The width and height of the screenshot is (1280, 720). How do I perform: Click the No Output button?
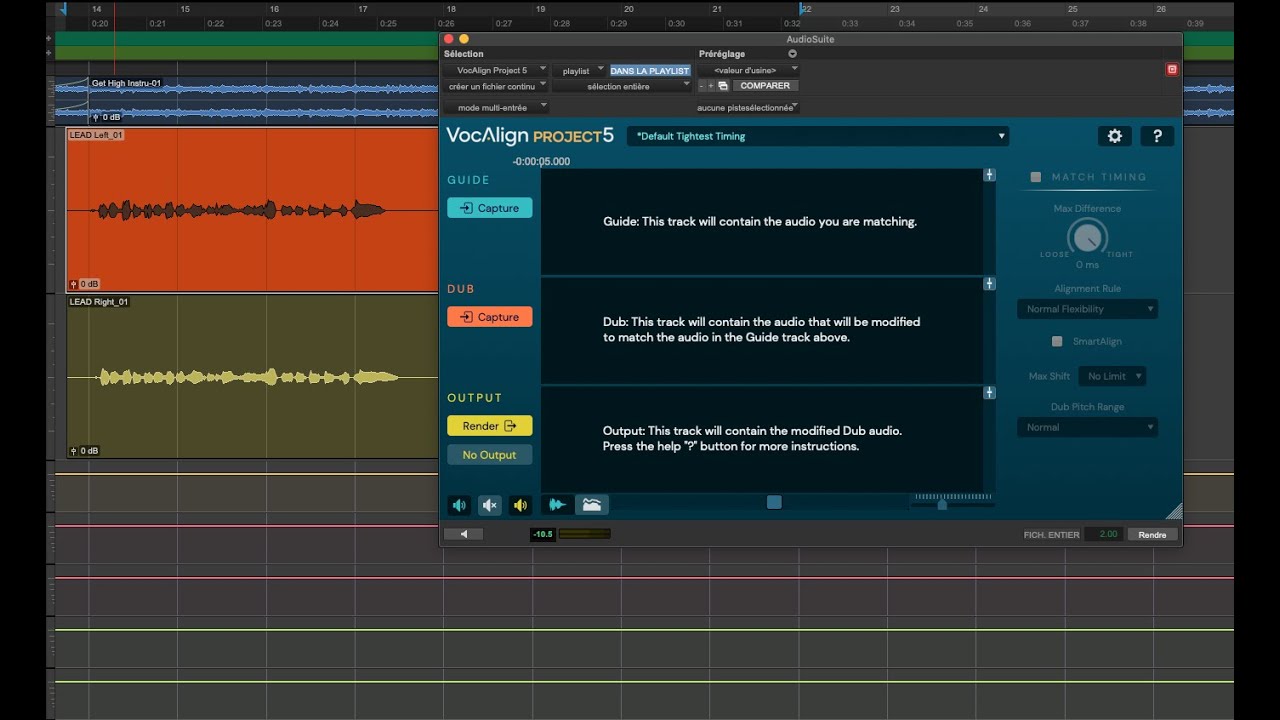(490, 455)
